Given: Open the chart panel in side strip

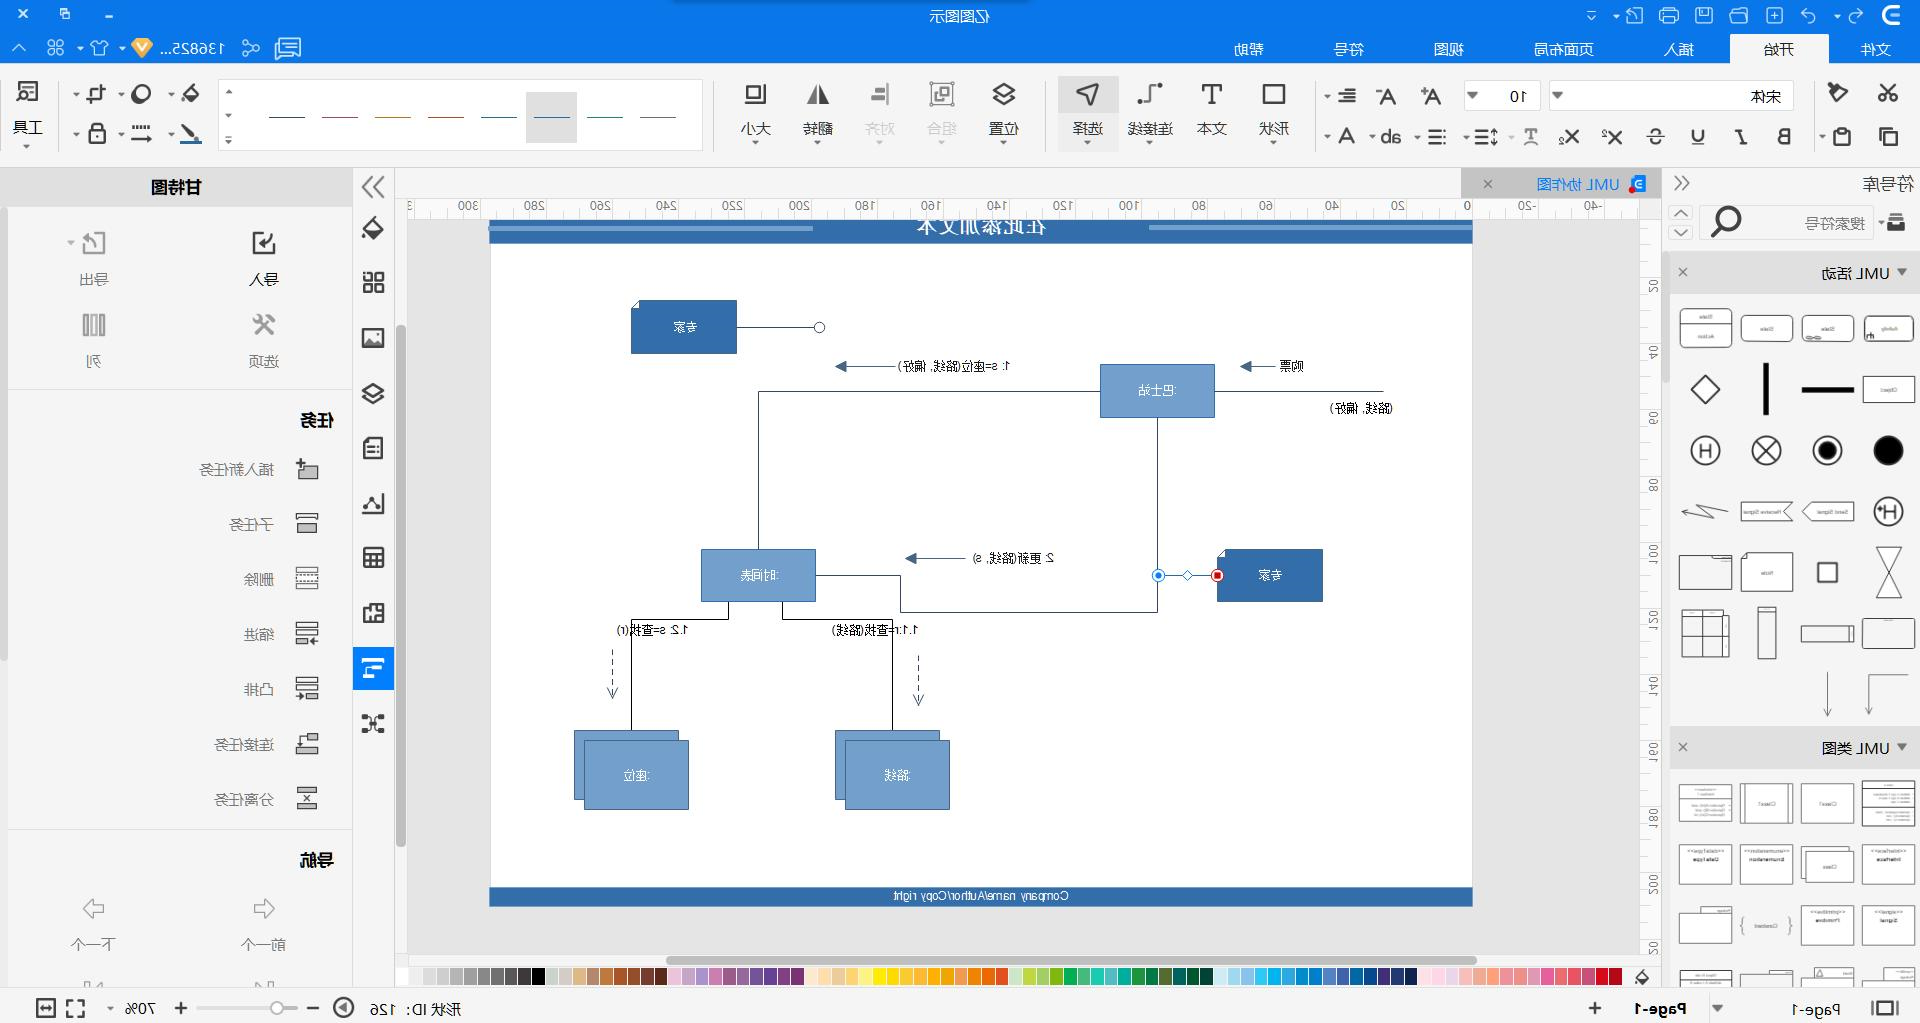Looking at the screenshot, I should [x=373, y=503].
